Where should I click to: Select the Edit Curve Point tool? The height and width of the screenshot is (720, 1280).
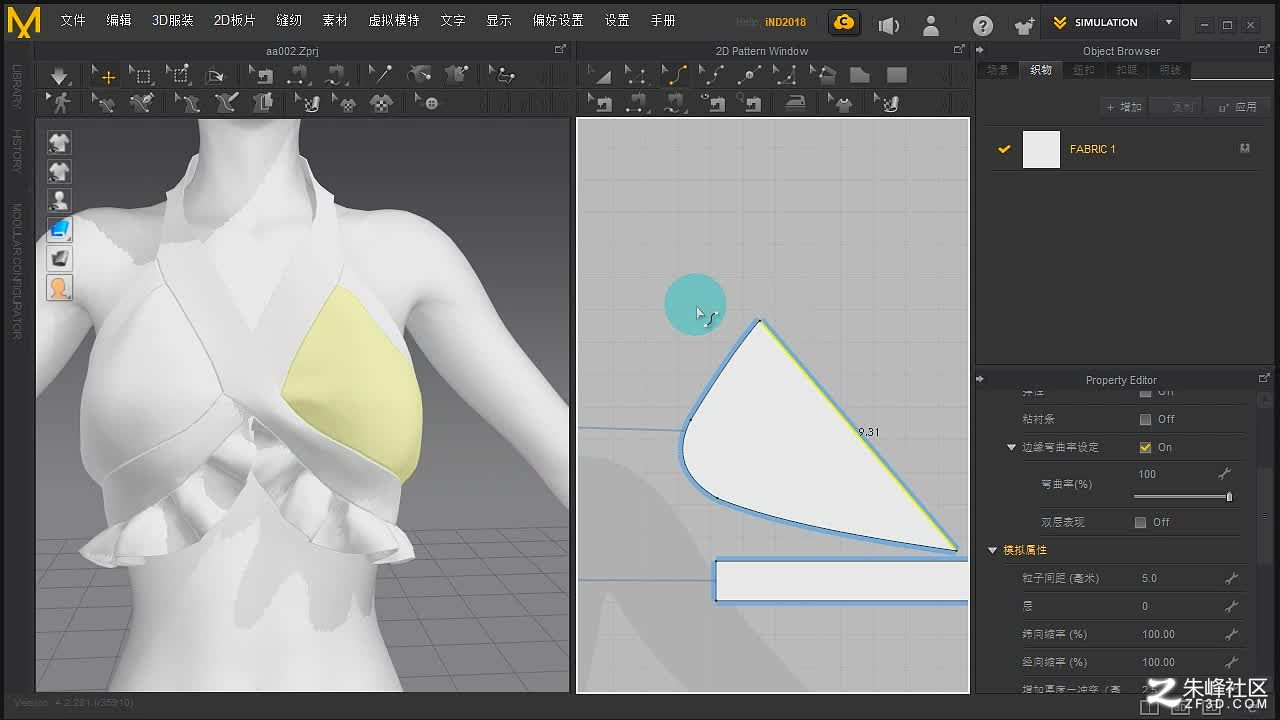(x=711, y=75)
